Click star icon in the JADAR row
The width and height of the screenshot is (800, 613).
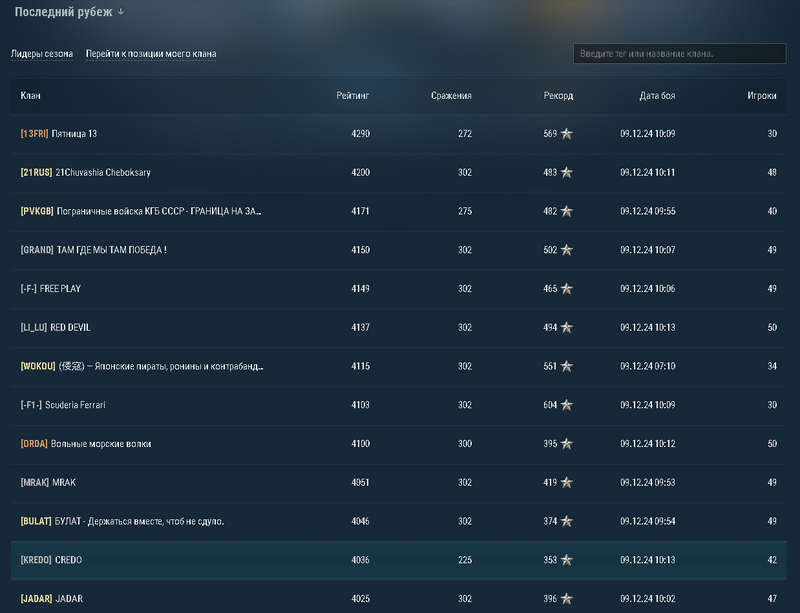click(567, 599)
